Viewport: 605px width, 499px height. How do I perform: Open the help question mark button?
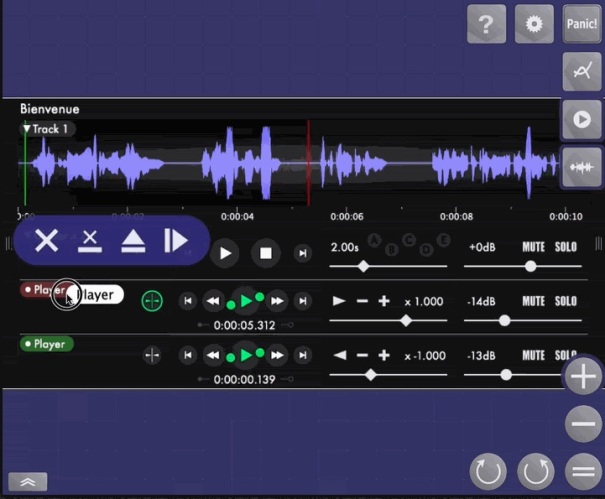(x=486, y=25)
